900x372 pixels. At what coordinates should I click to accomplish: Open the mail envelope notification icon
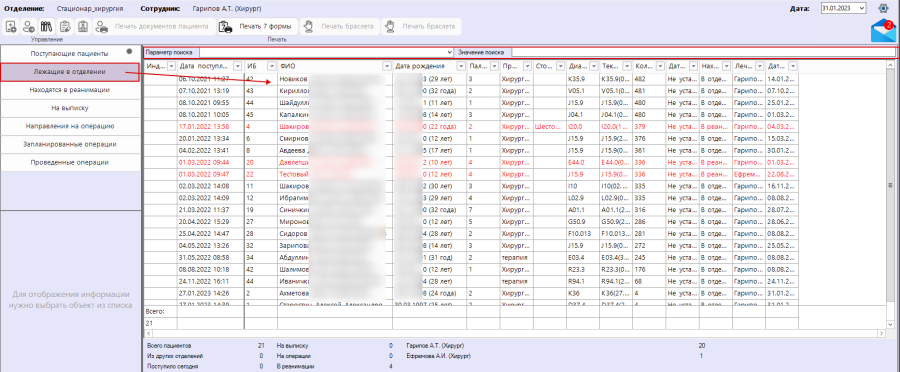[x=883, y=31]
